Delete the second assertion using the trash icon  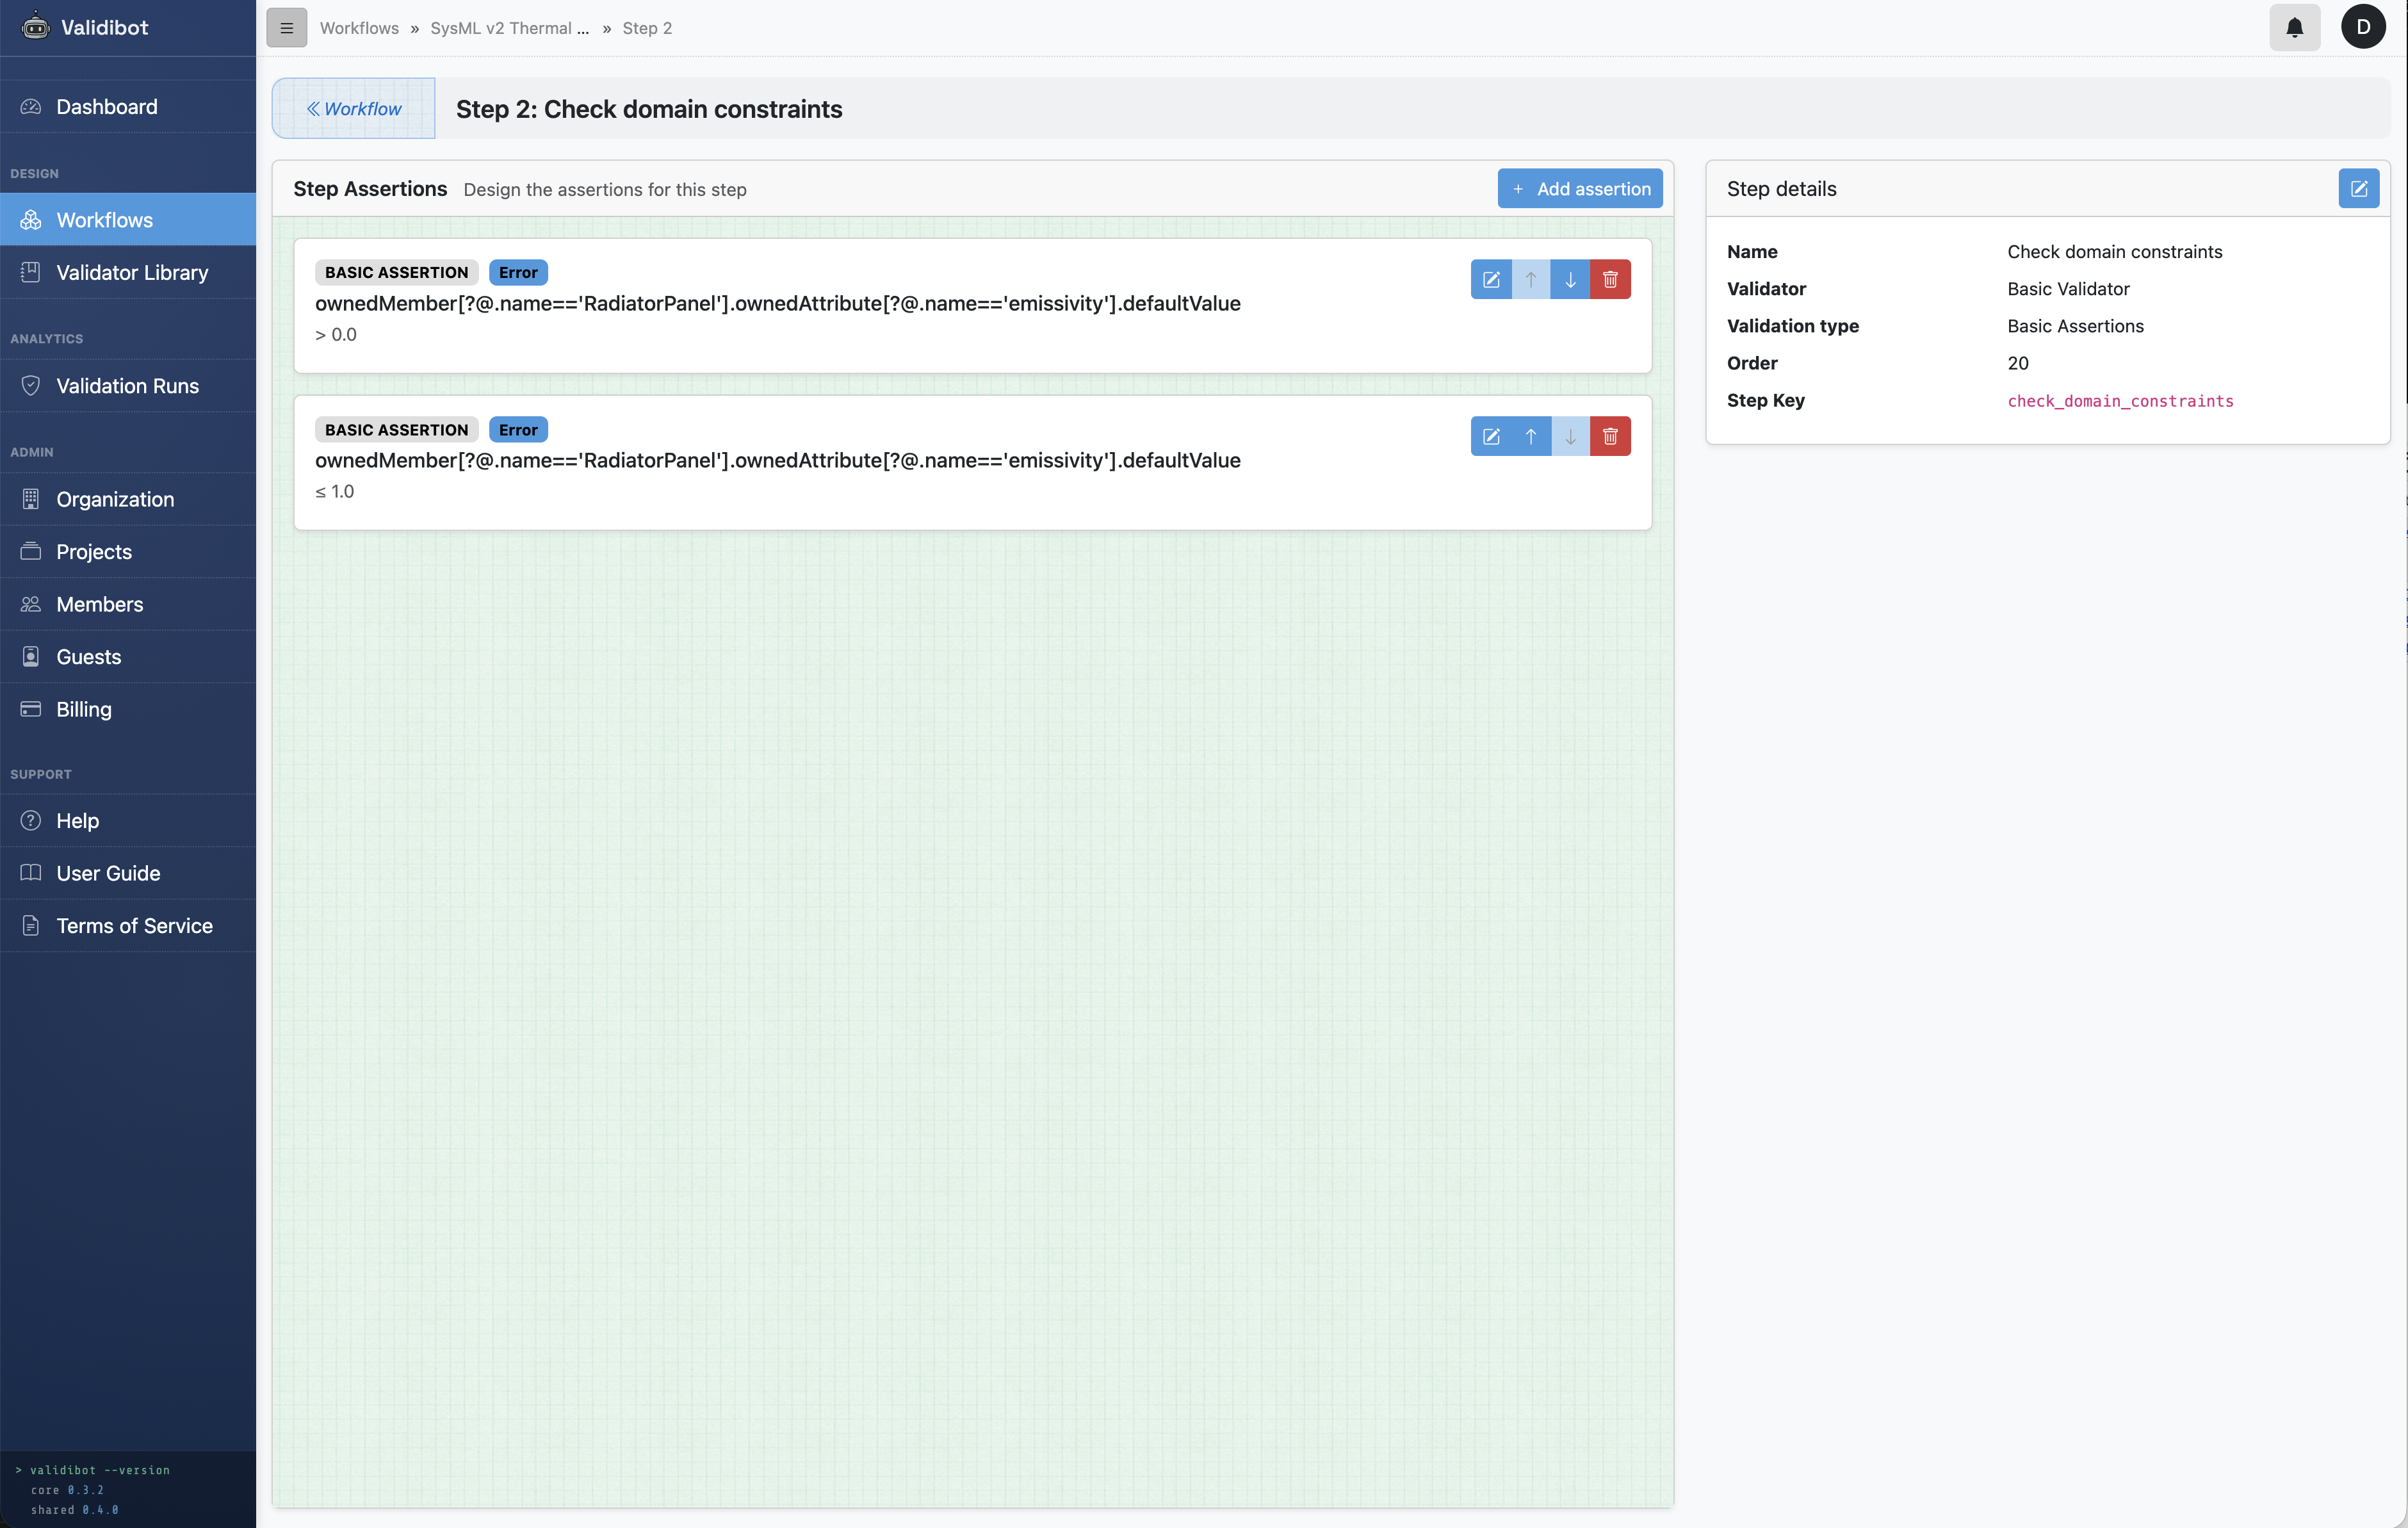pos(1610,436)
